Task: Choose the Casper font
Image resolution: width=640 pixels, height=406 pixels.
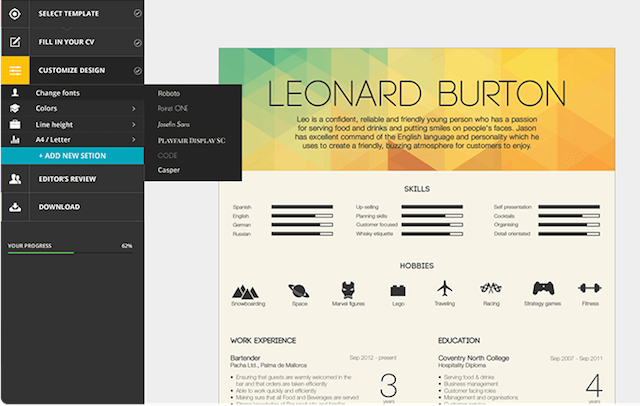Action: pyautogui.click(x=169, y=170)
